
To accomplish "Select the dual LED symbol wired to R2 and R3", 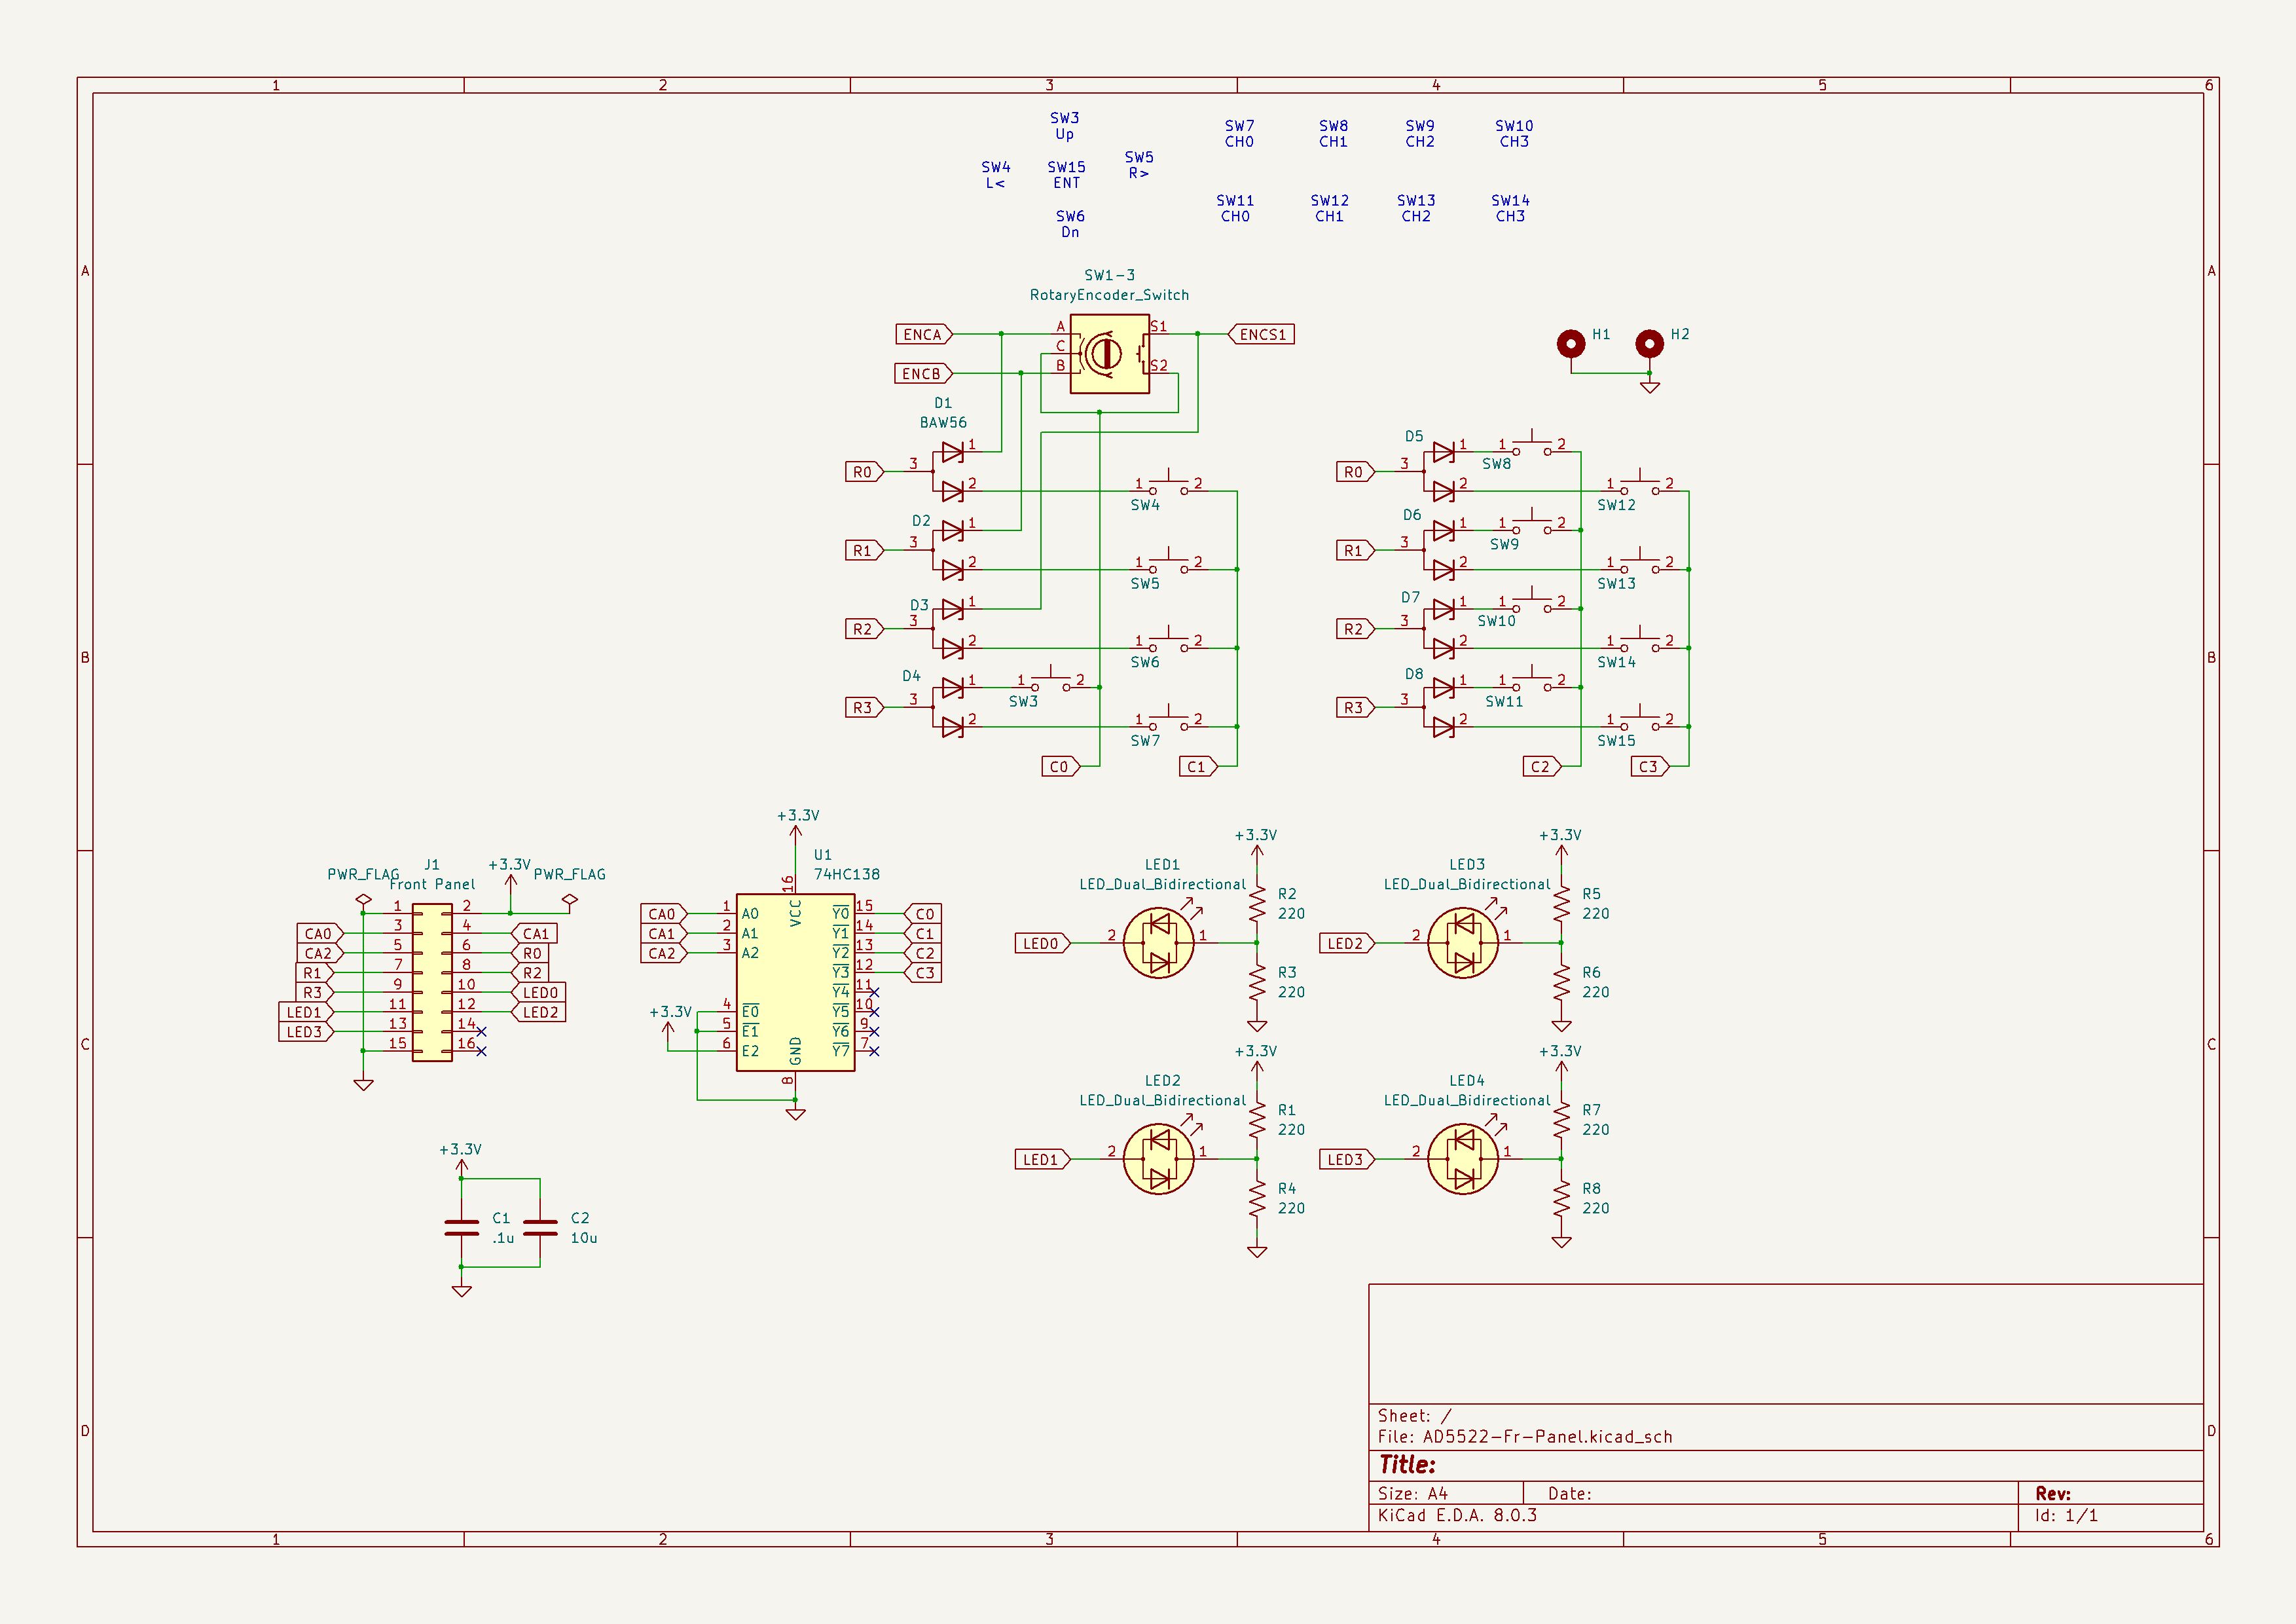I will (1158, 943).
